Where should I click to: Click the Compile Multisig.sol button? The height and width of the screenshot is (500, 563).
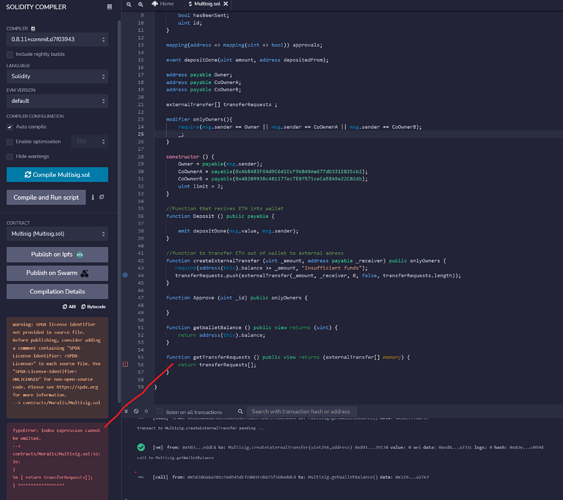point(57,175)
